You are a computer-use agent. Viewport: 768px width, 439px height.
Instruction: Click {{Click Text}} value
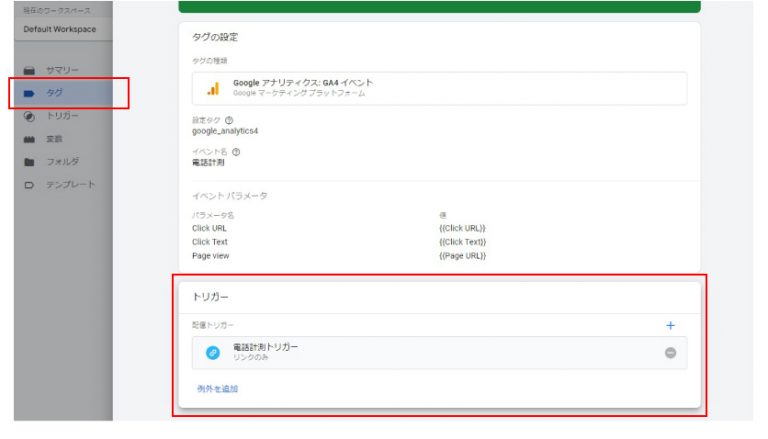462,242
